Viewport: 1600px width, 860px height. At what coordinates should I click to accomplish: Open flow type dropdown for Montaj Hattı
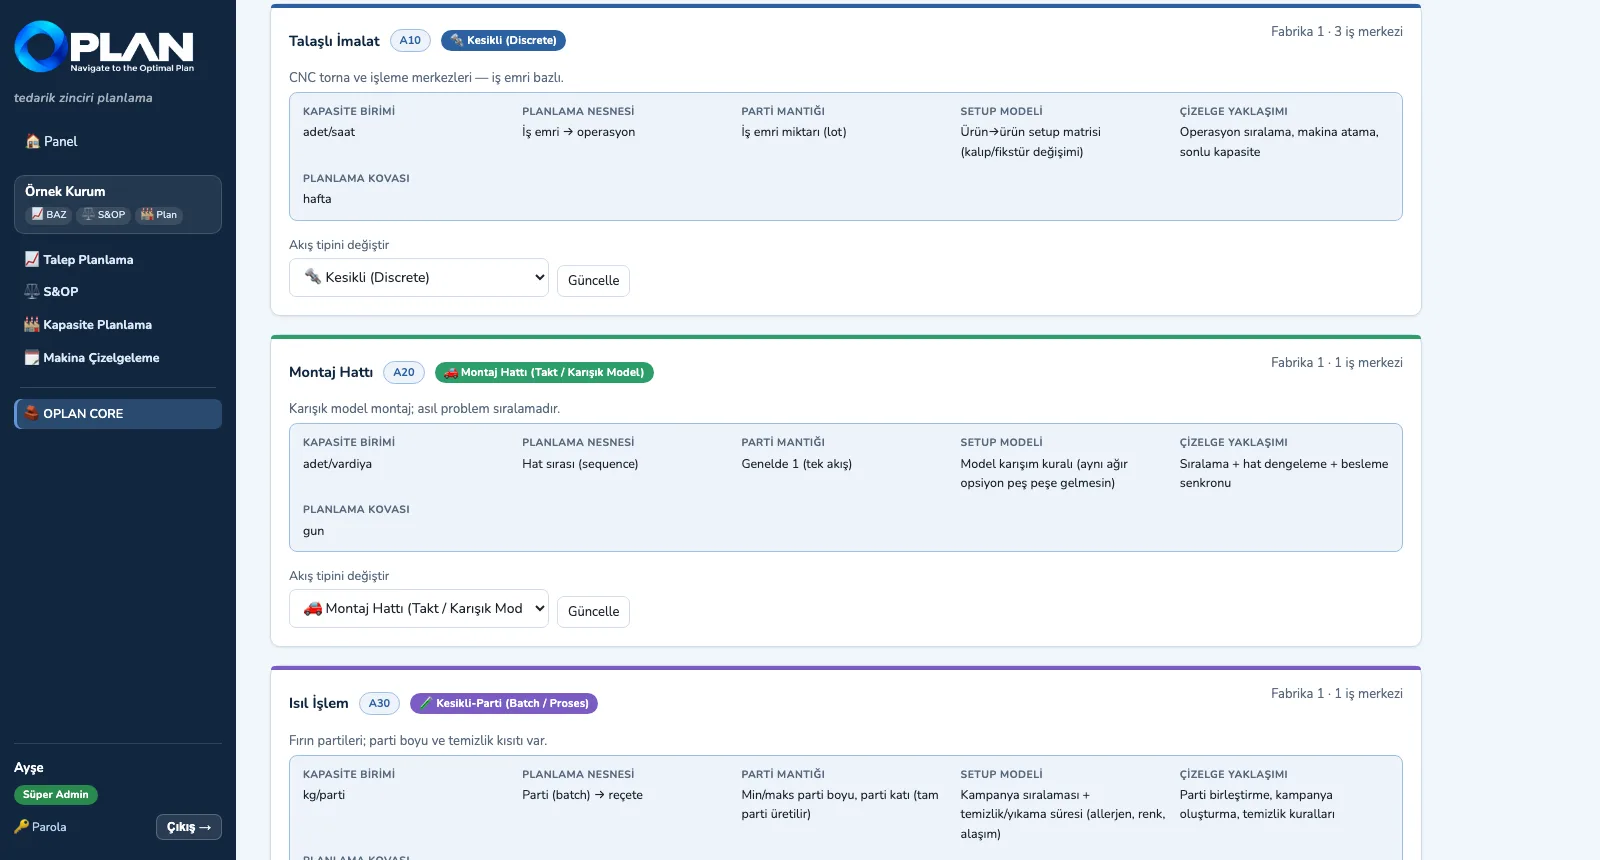(x=419, y=608)
